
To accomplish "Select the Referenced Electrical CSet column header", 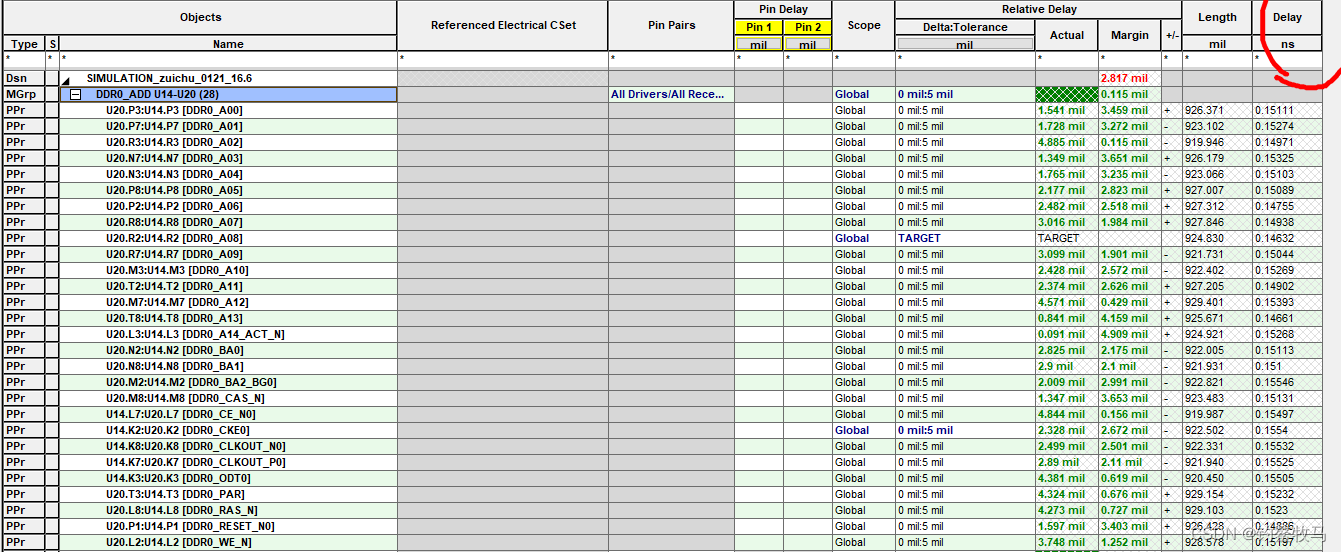I will pyautogui.click(x=503, y=25).
